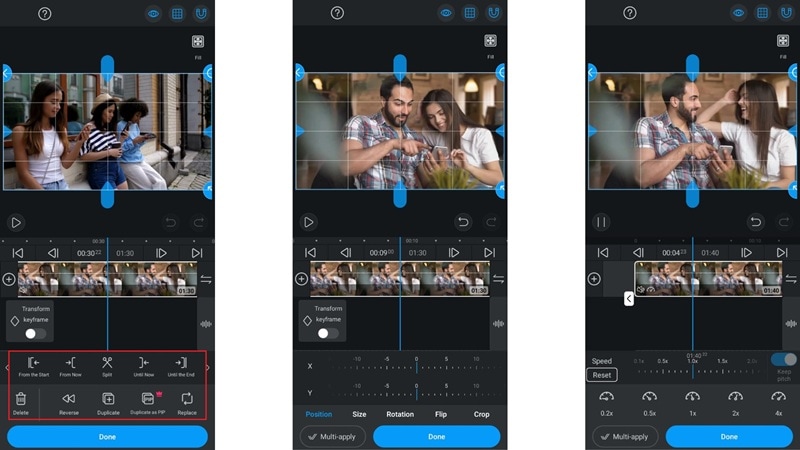Show previous tools with the left chevron

(x=7, y=367)
